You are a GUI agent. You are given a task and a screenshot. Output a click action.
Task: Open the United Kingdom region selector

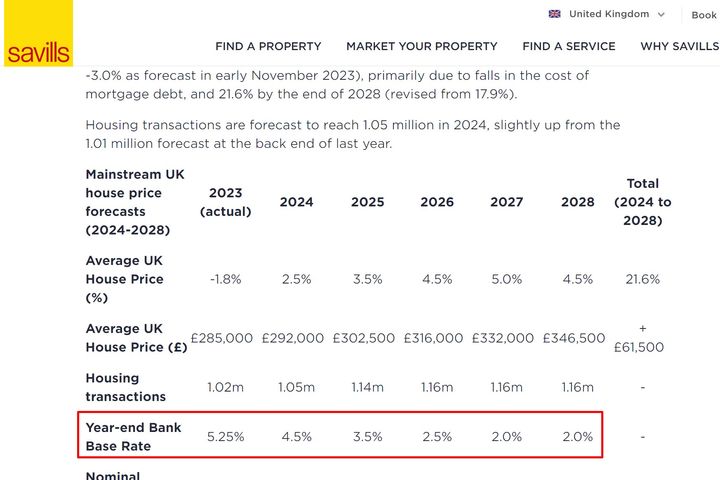(x=608, y=14)
